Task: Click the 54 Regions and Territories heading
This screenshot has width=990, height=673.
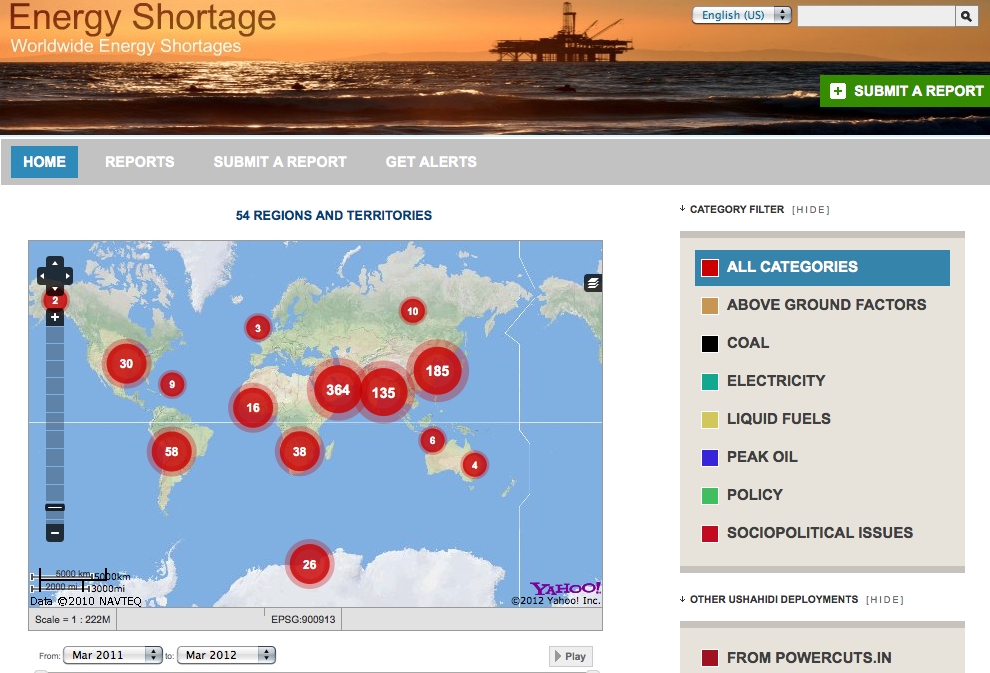Action: [334, 215]
